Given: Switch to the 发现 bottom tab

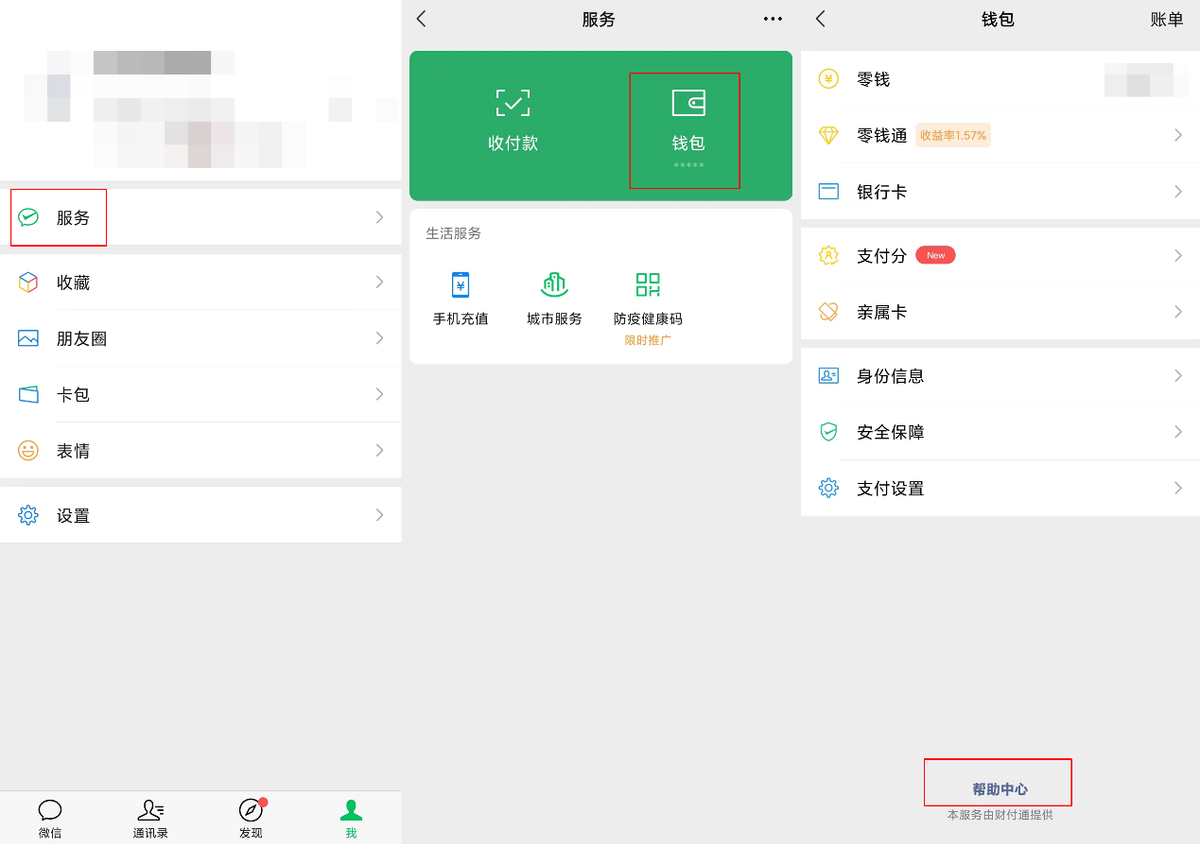Looking at the screenshot, I should coord(250,817).
